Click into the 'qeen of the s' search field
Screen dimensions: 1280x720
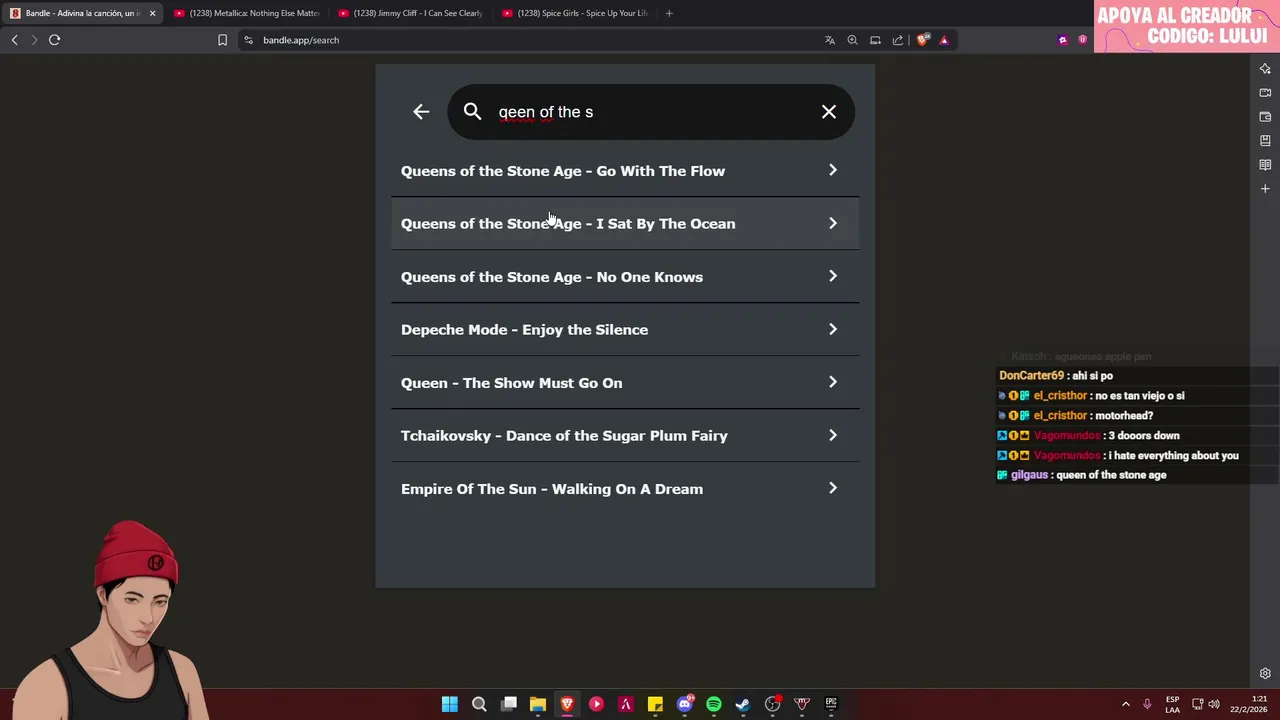coord(650,112)
